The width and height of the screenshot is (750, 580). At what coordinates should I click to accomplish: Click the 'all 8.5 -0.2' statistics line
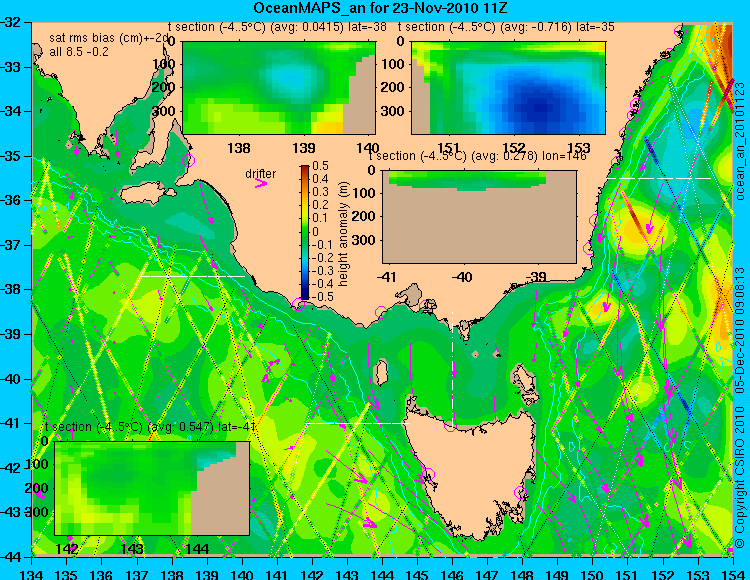pos(79,52)
